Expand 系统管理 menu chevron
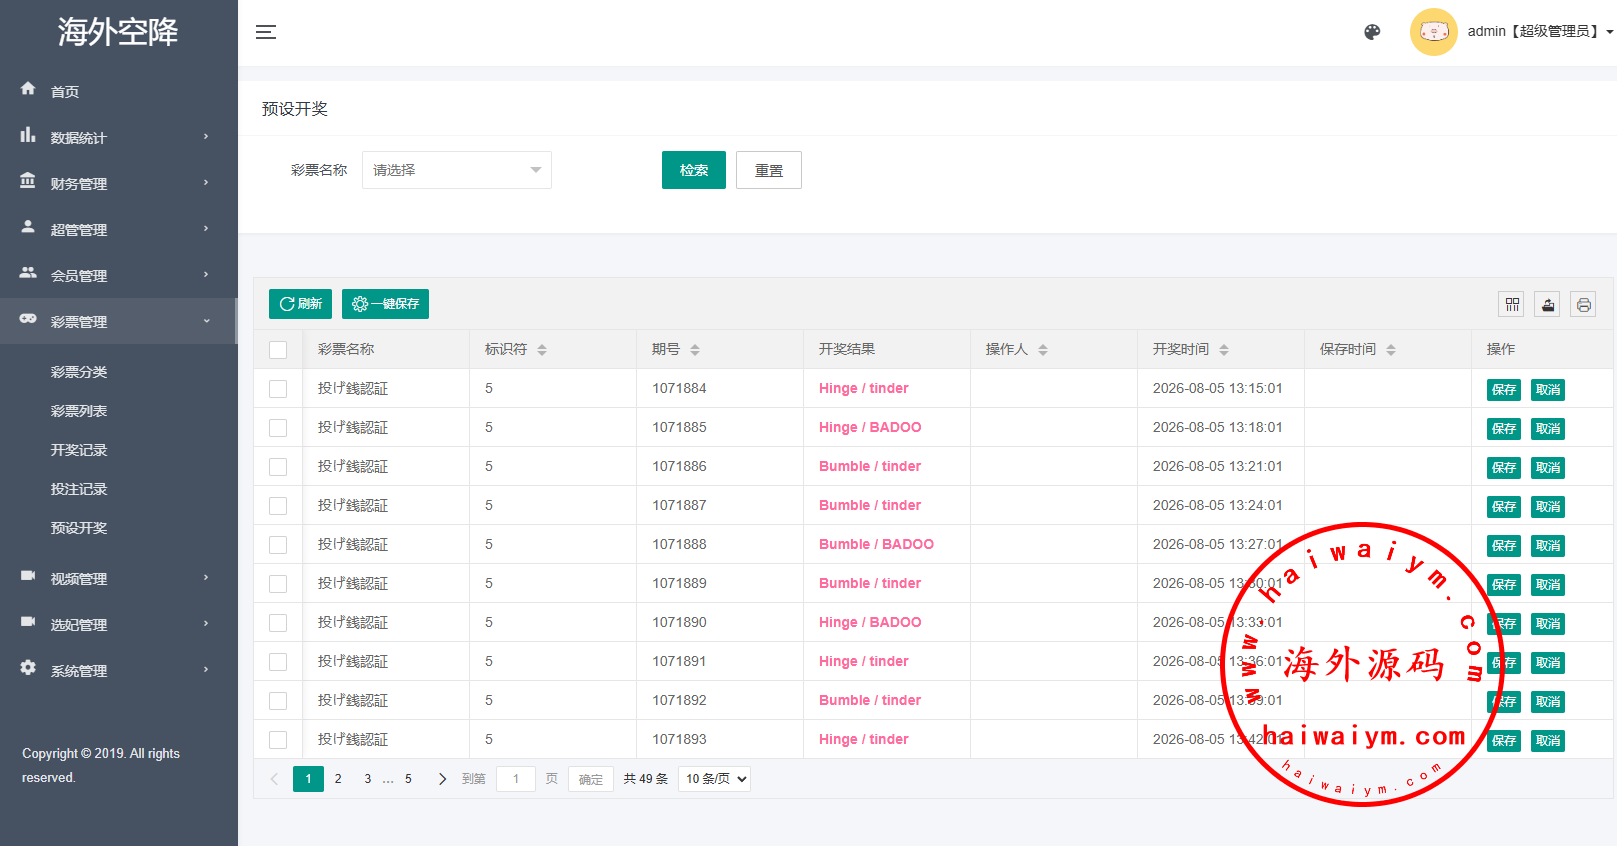 (x=206, y=670)
